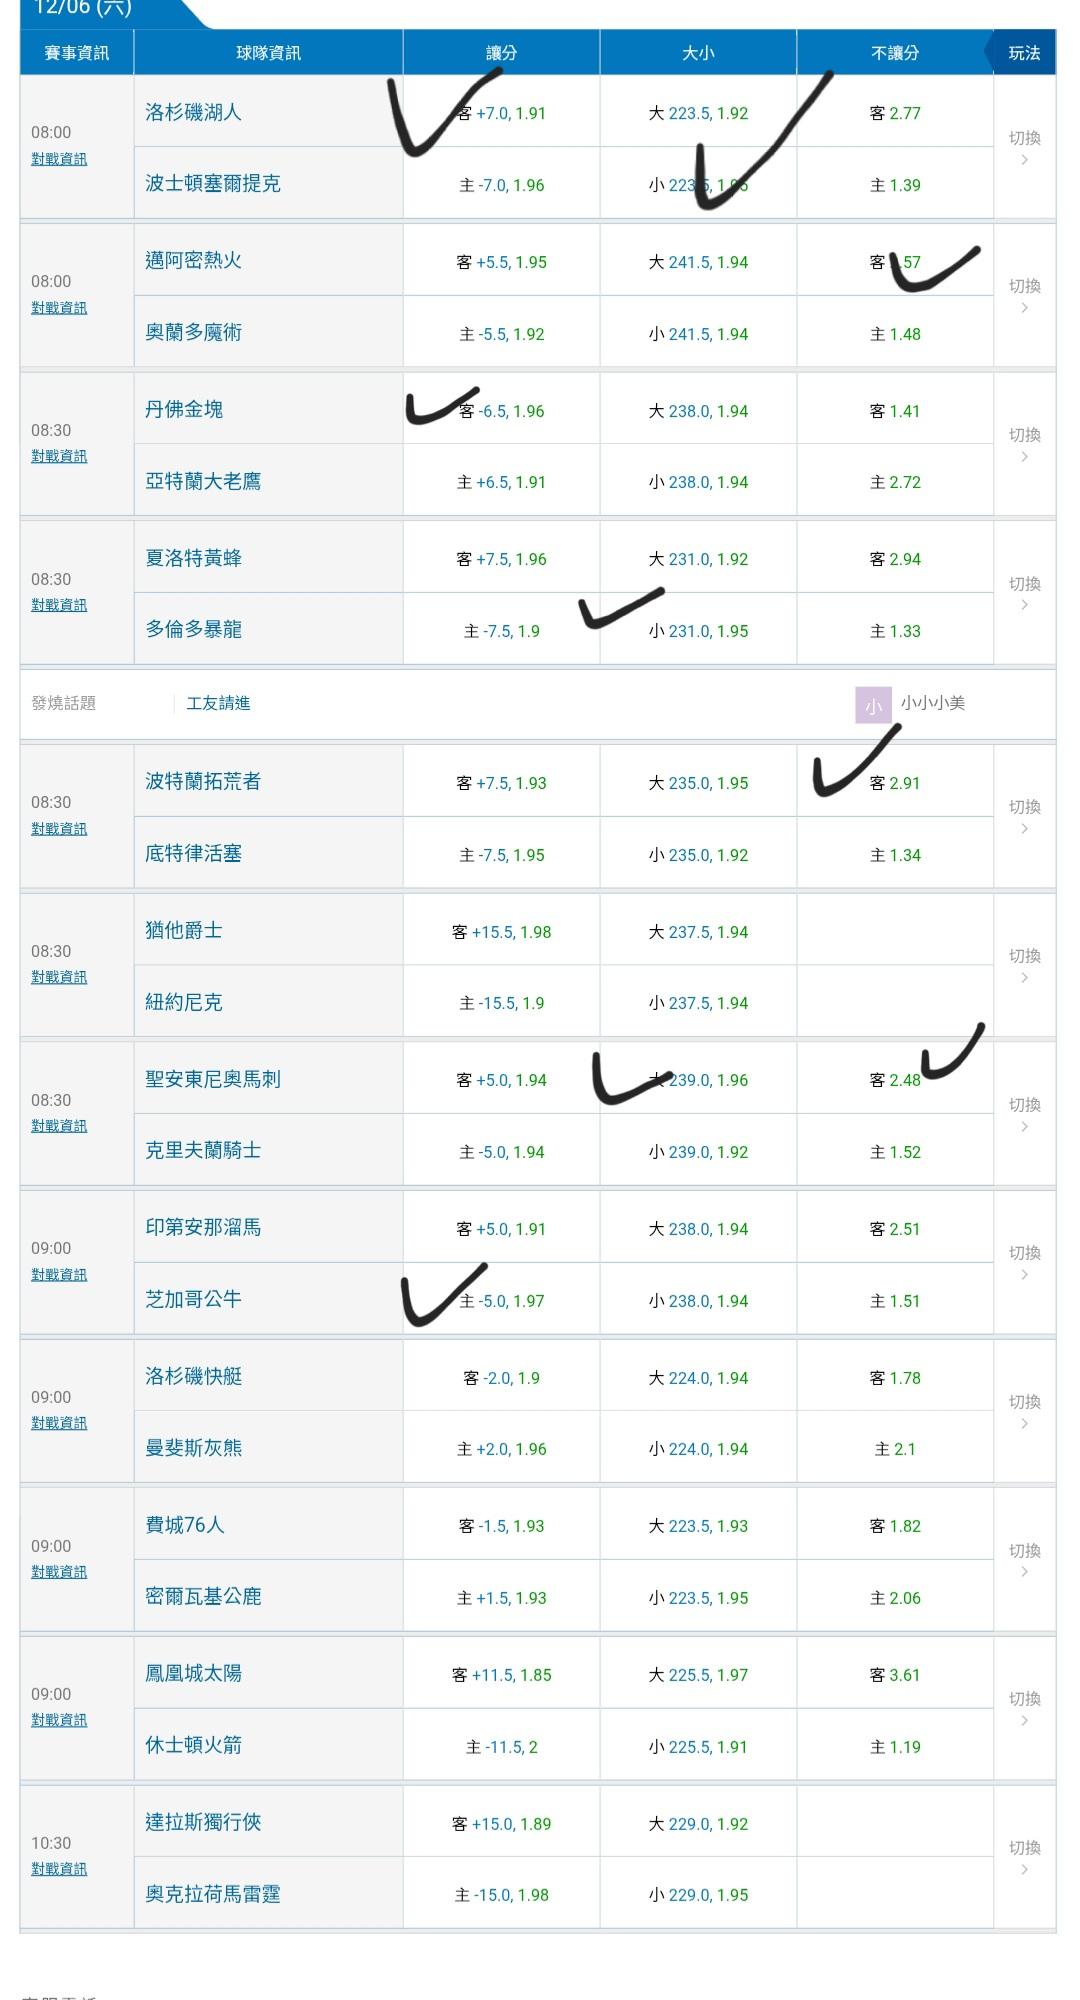Pick 波特蘭拓荒者 moneyline 客 2.91 odds
The image size is (1080, 2000).
click(895, 783)
